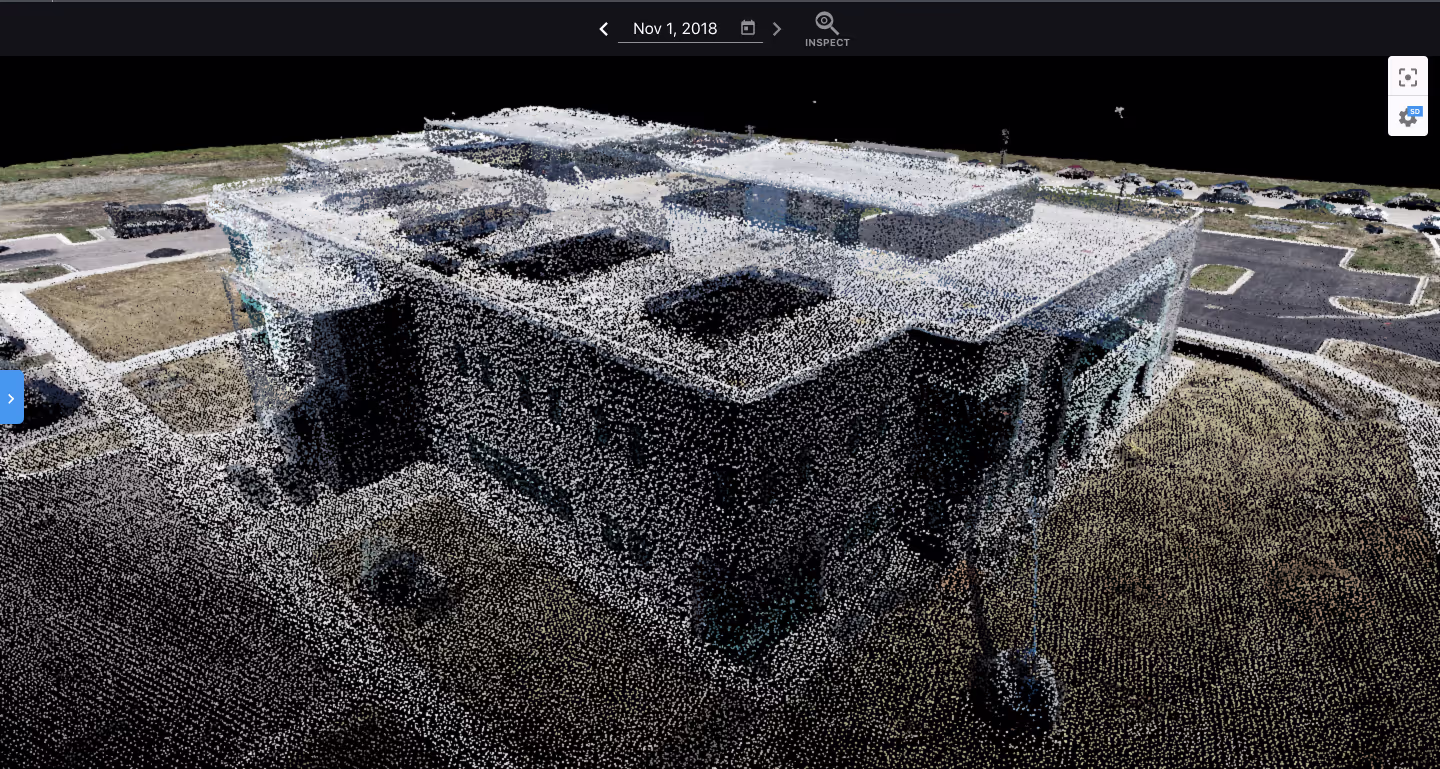The image size is (1440, 769).
Task: Click the SD badge on the settings gear
Action: tap(1415, 111)
